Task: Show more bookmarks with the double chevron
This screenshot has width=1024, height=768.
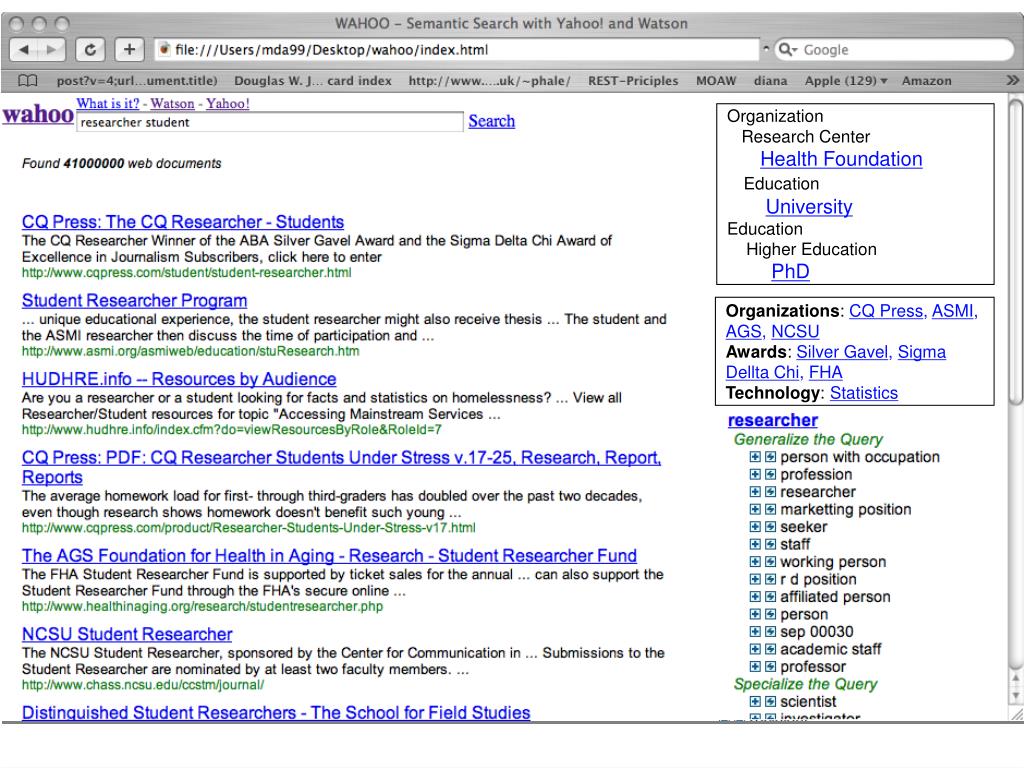Action: [x=1012, y=80]
